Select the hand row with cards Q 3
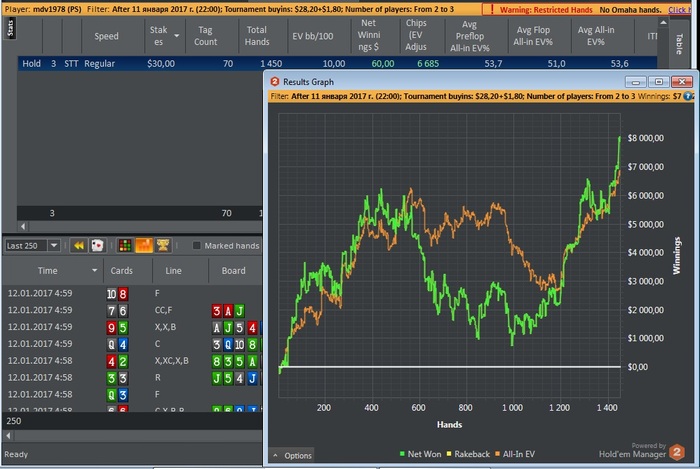This screenshot has width=700, height=469. (x=133, y=394)
